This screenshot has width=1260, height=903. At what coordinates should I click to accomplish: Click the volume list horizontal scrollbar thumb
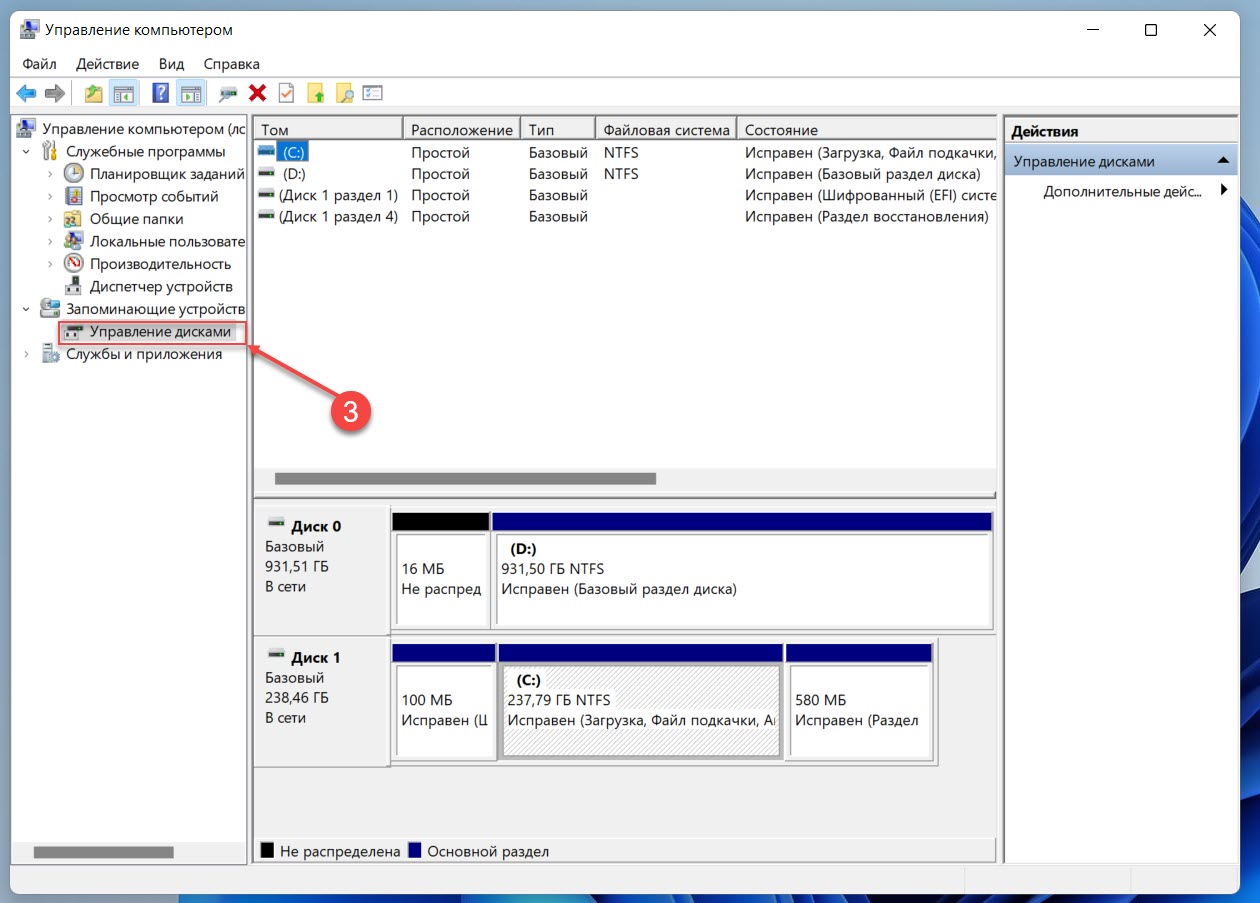point(465,479)
